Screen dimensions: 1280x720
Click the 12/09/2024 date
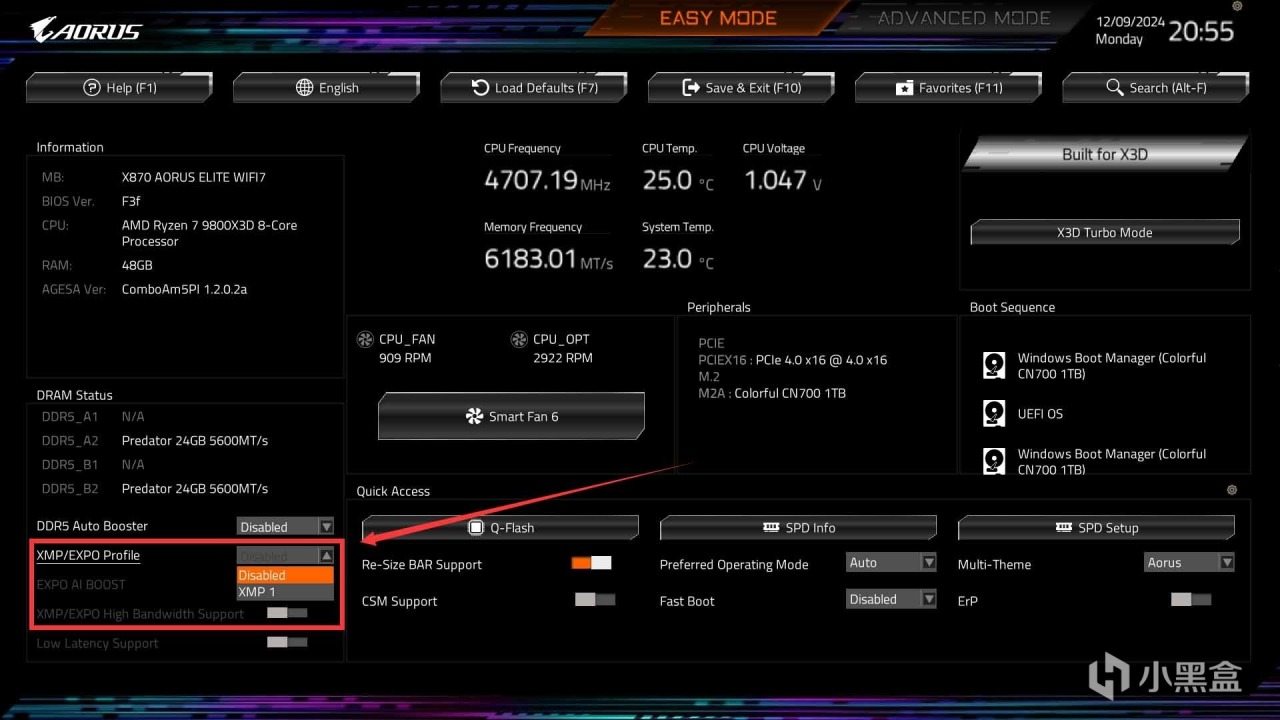pos(1130,21)
